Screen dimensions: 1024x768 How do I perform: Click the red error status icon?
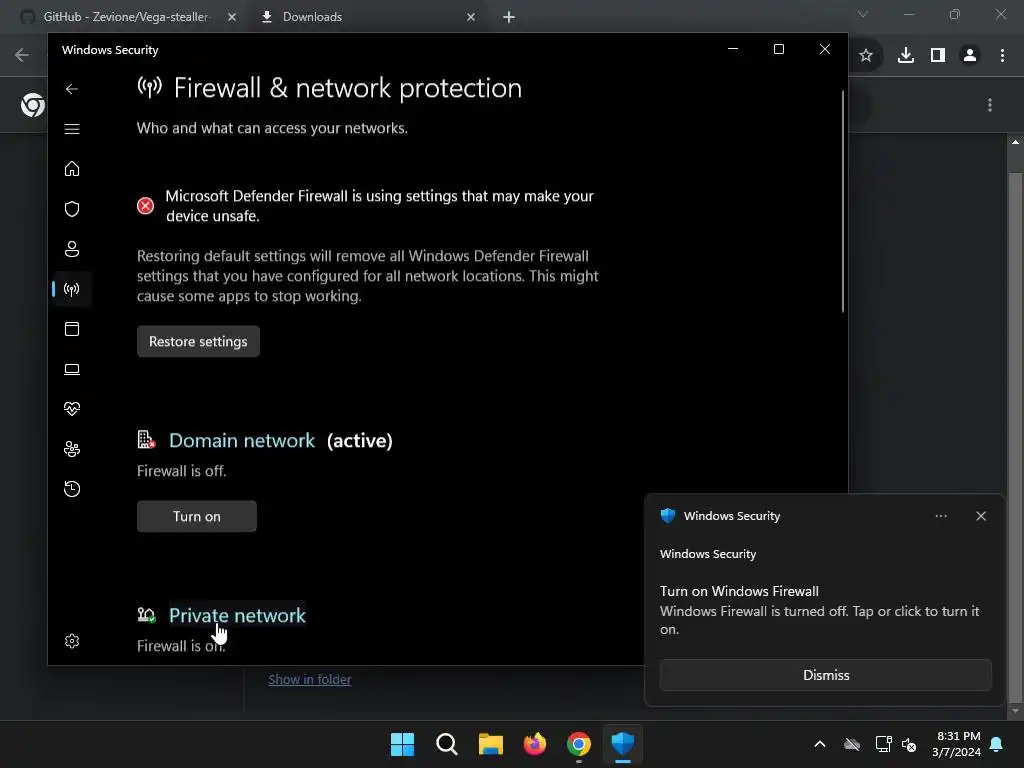point(145,206)
